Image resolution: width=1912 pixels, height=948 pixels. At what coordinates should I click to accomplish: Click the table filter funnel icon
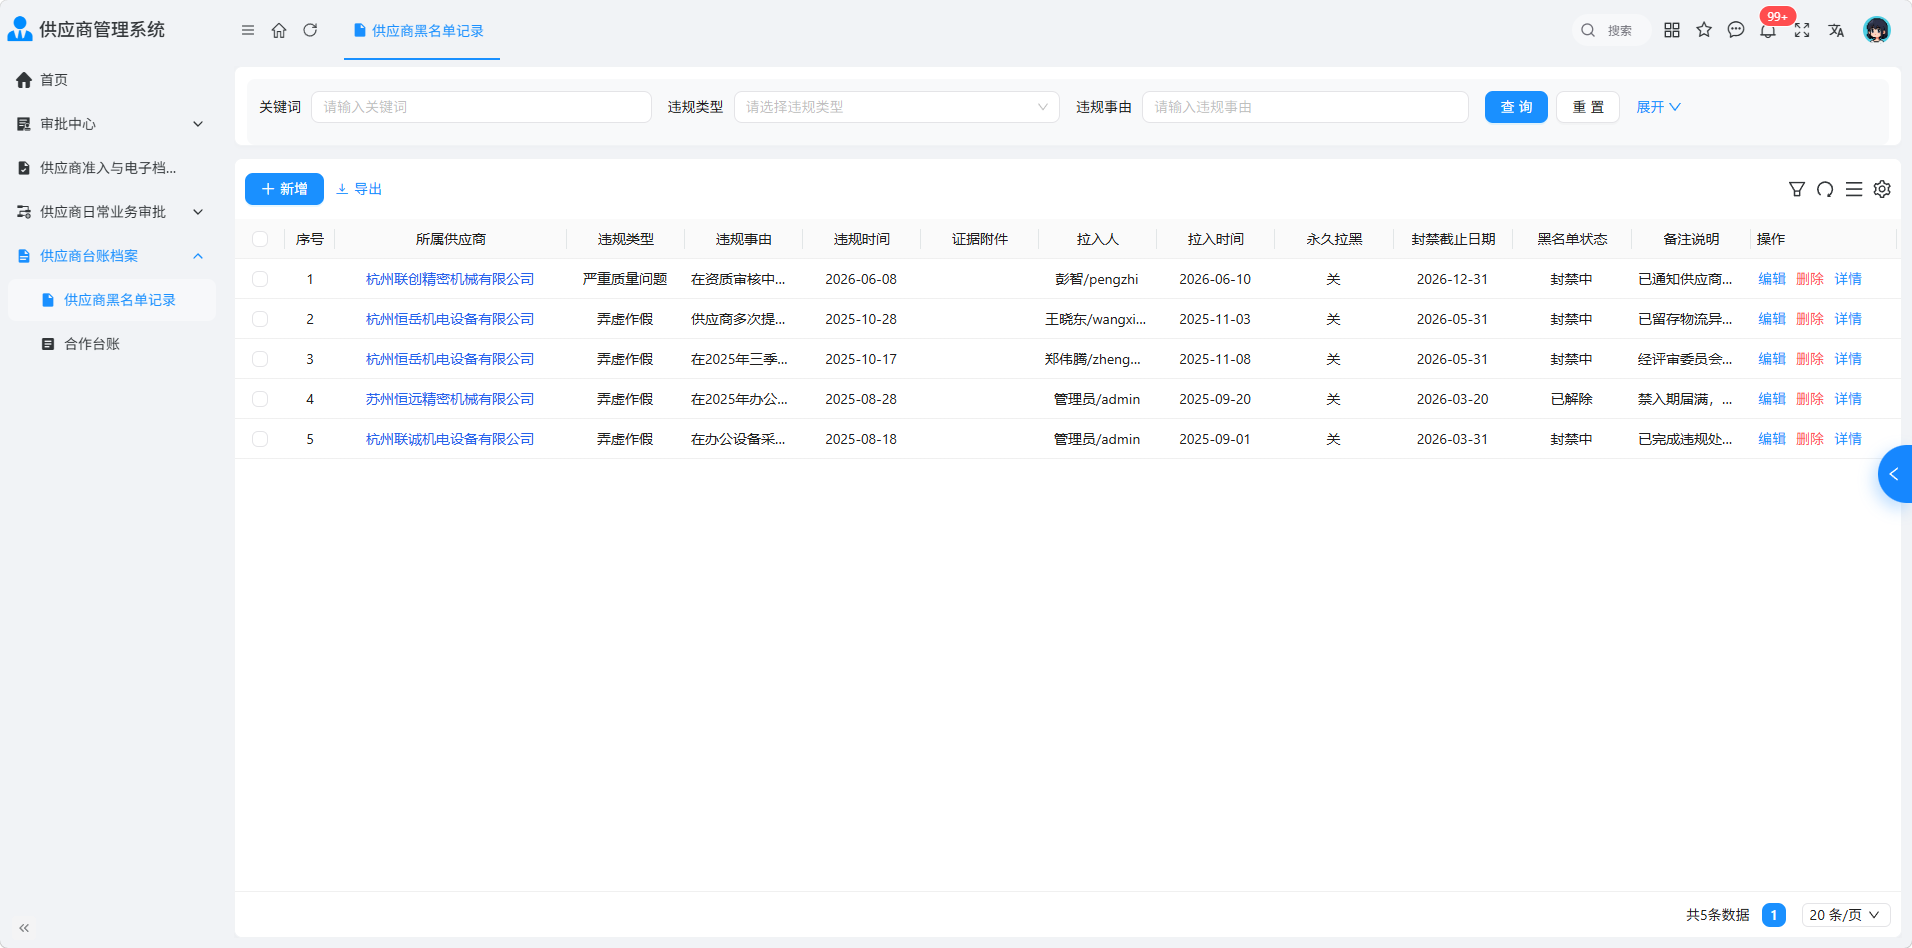[1797, 189]
